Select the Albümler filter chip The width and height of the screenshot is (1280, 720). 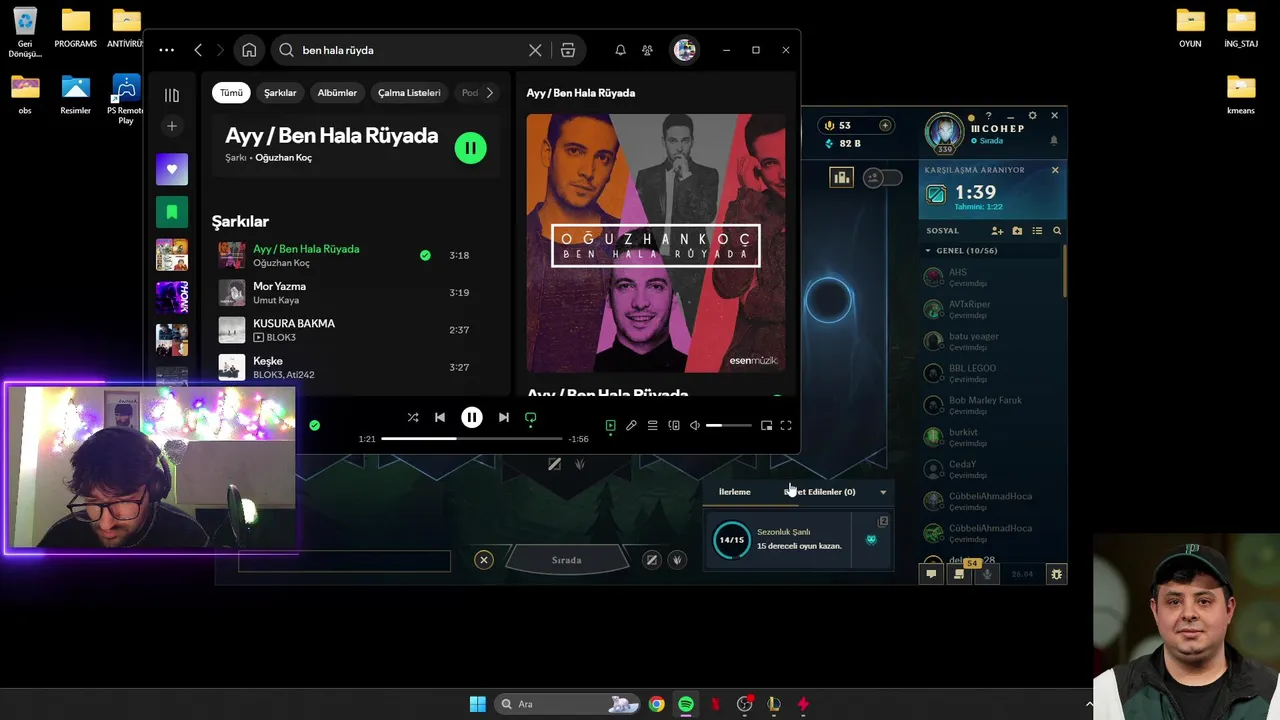[x=337, y=93]
